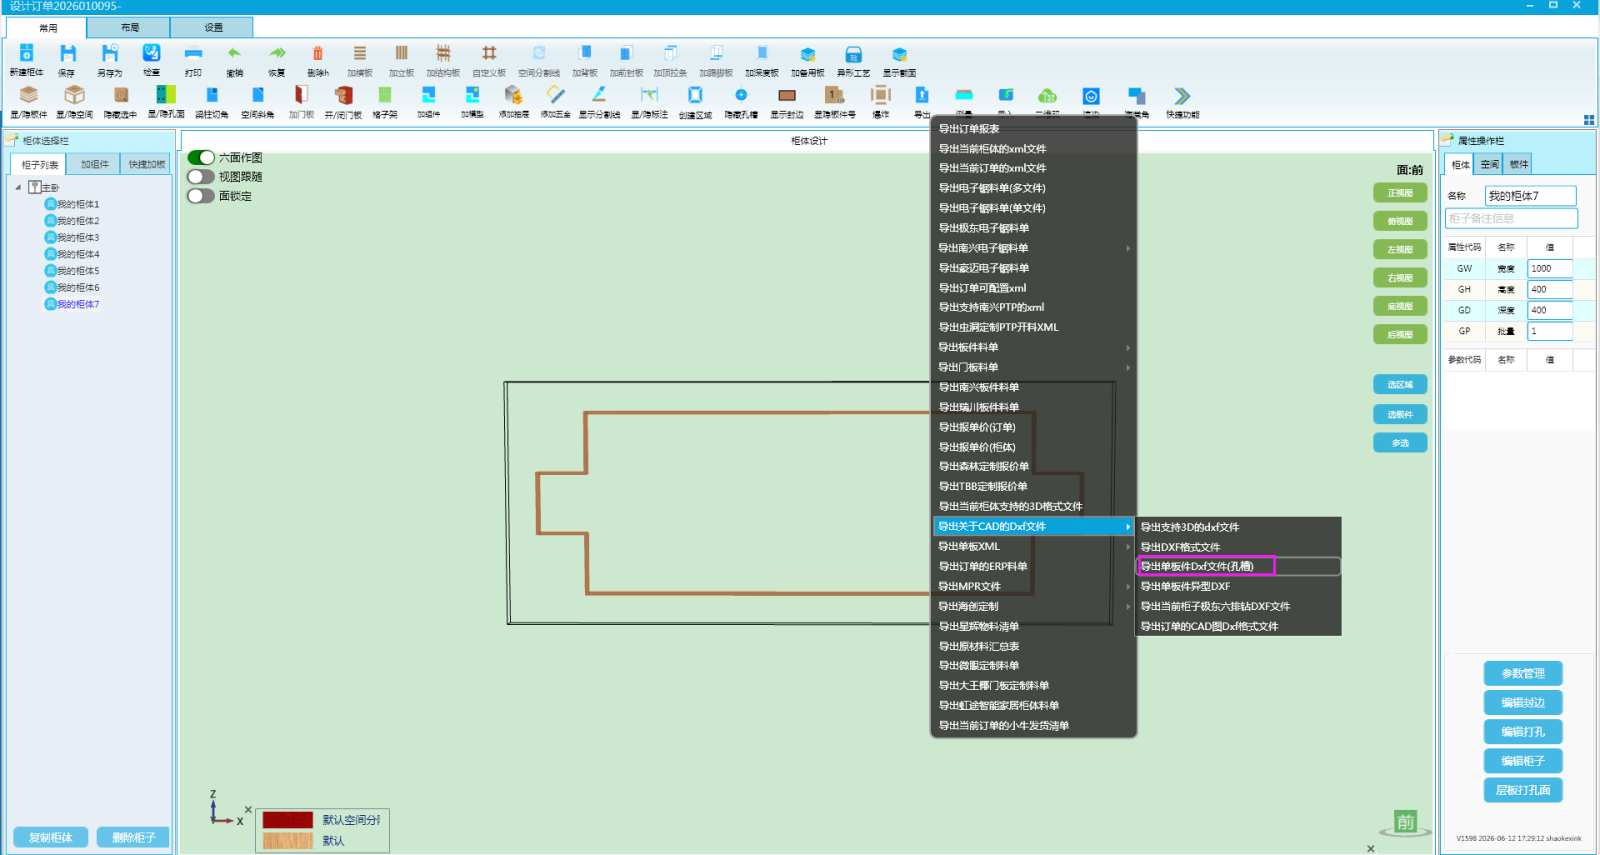Screen dimensions: 1600x855
Task: Click the 新建柜体 new cabinet icon
Action: click(x=27, y=54)
